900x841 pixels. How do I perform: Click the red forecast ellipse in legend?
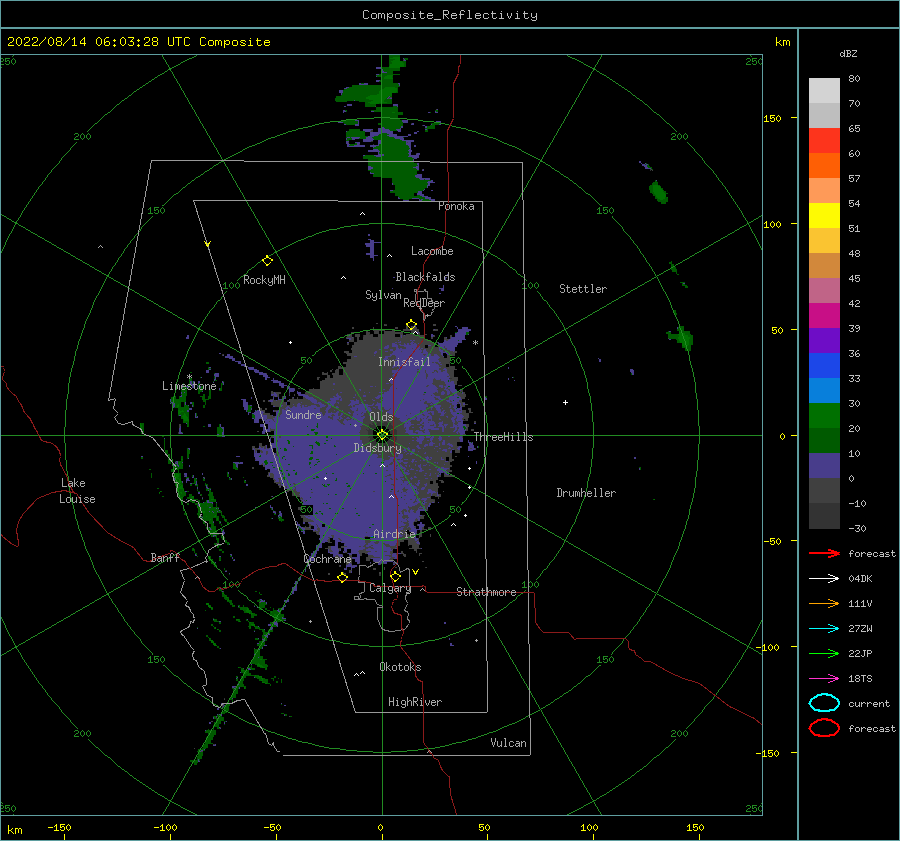click(824, 728)
